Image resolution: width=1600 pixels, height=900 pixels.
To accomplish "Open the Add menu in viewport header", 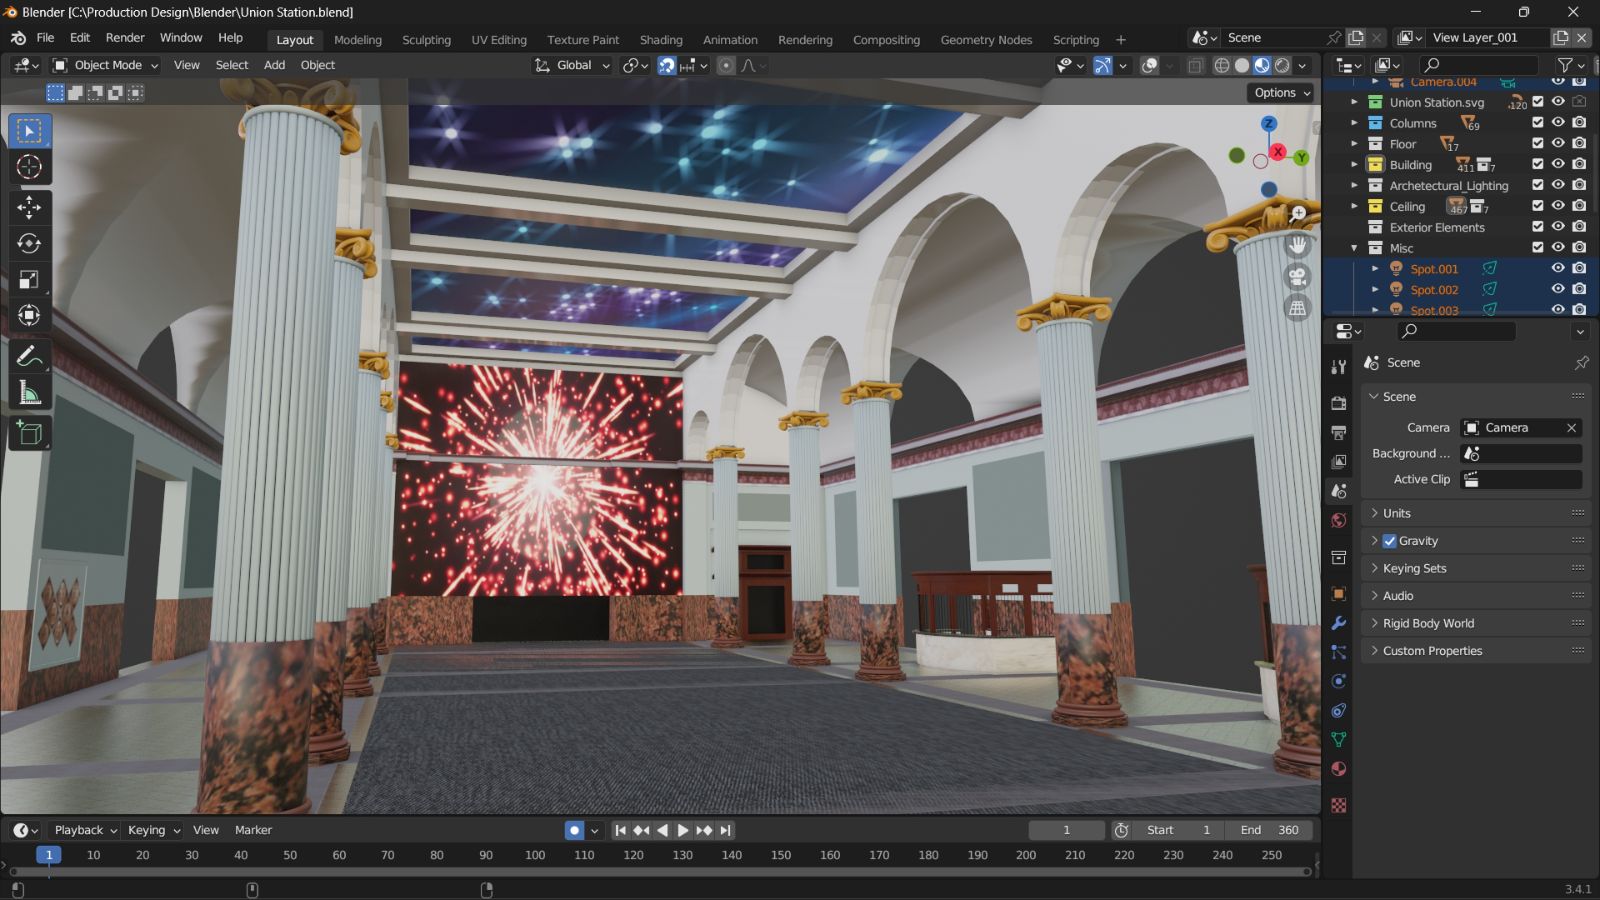I will (274, 65).
